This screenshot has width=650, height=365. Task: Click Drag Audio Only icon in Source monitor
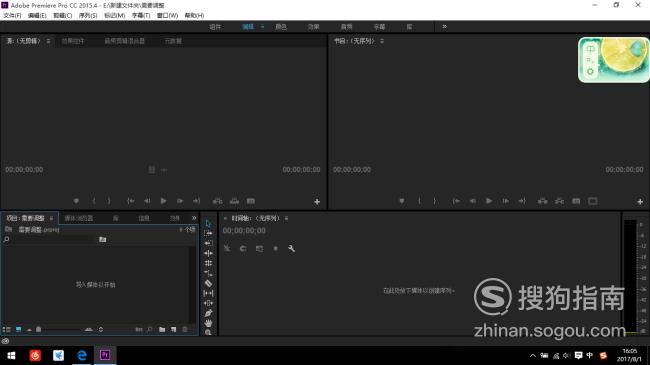(164, 170)
